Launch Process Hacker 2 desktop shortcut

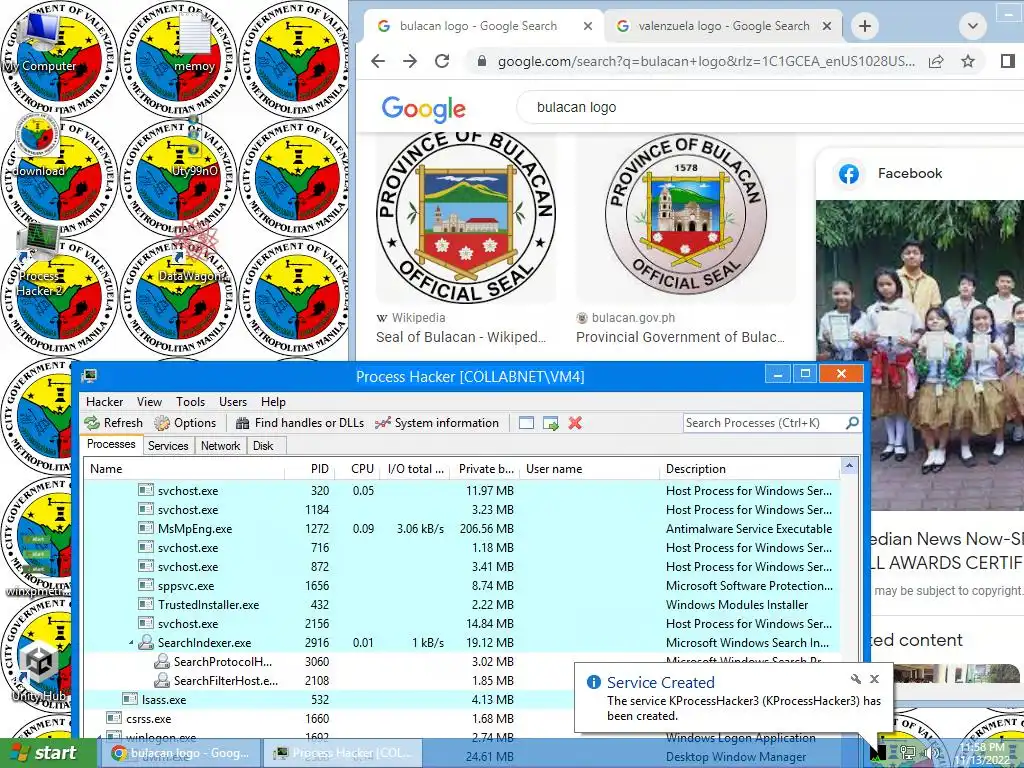(x=39, y=261)
